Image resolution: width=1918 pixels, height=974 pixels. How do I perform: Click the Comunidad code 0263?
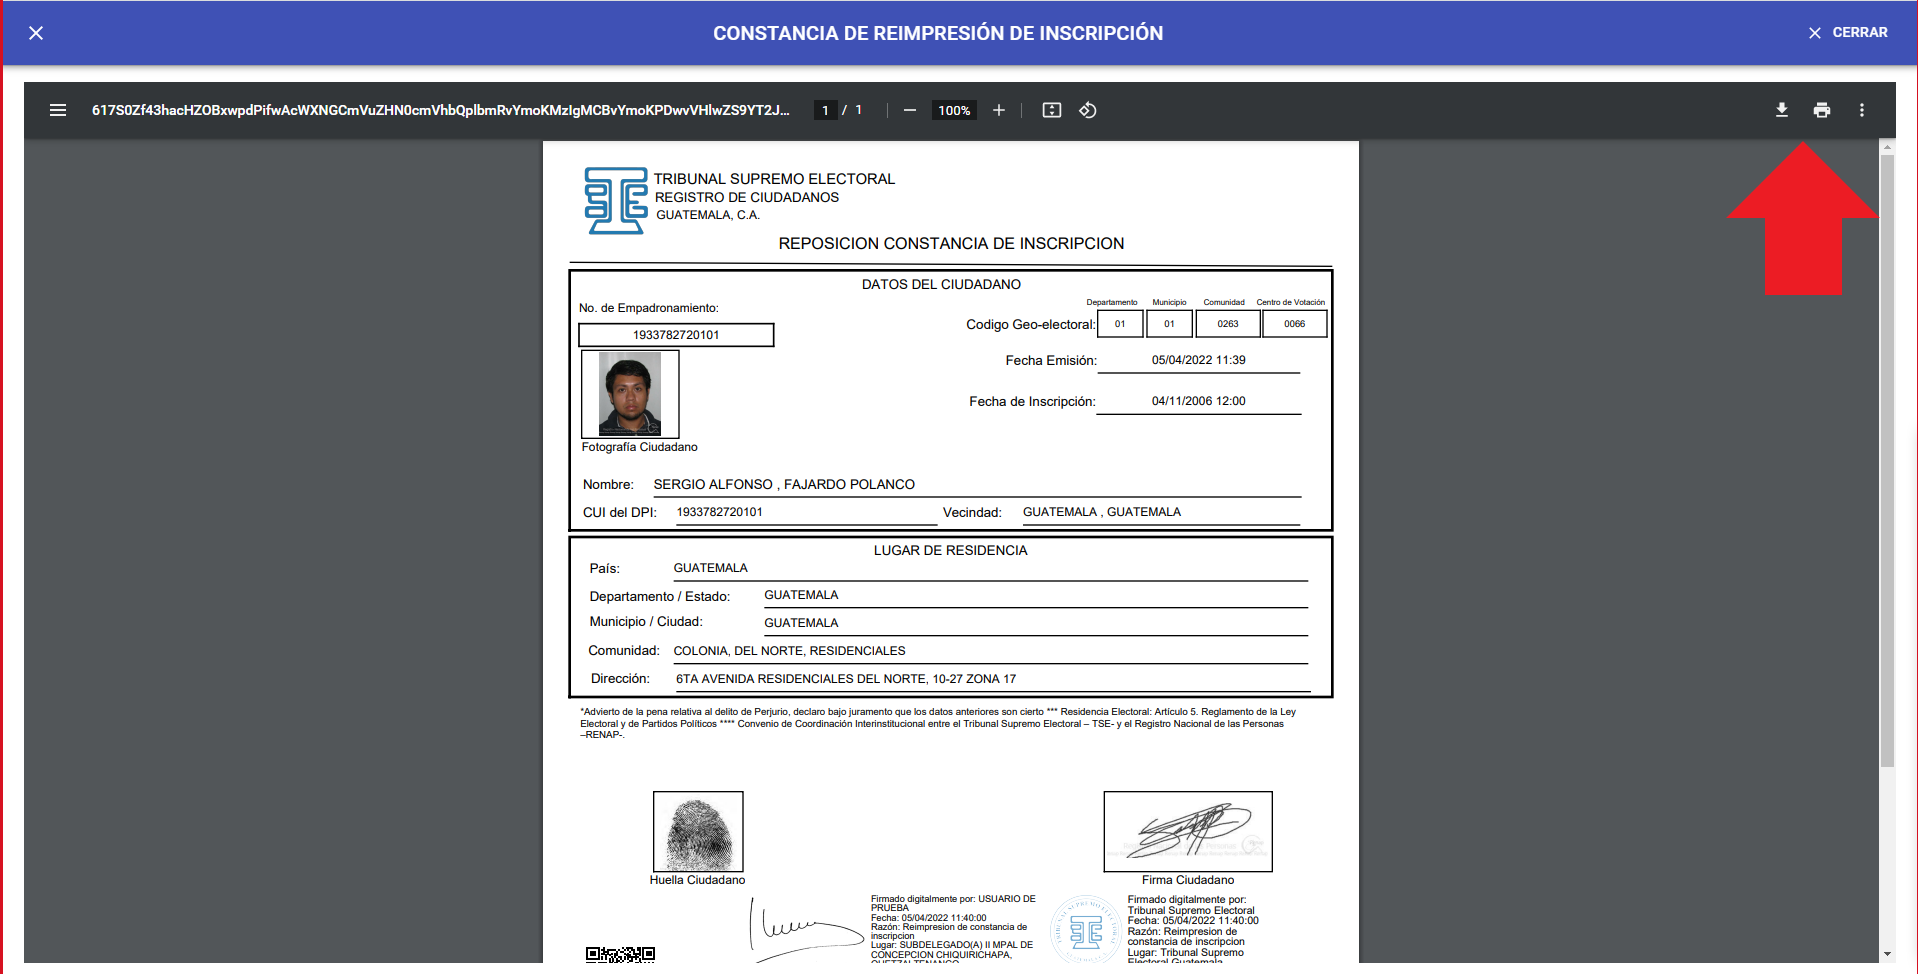1228,324
